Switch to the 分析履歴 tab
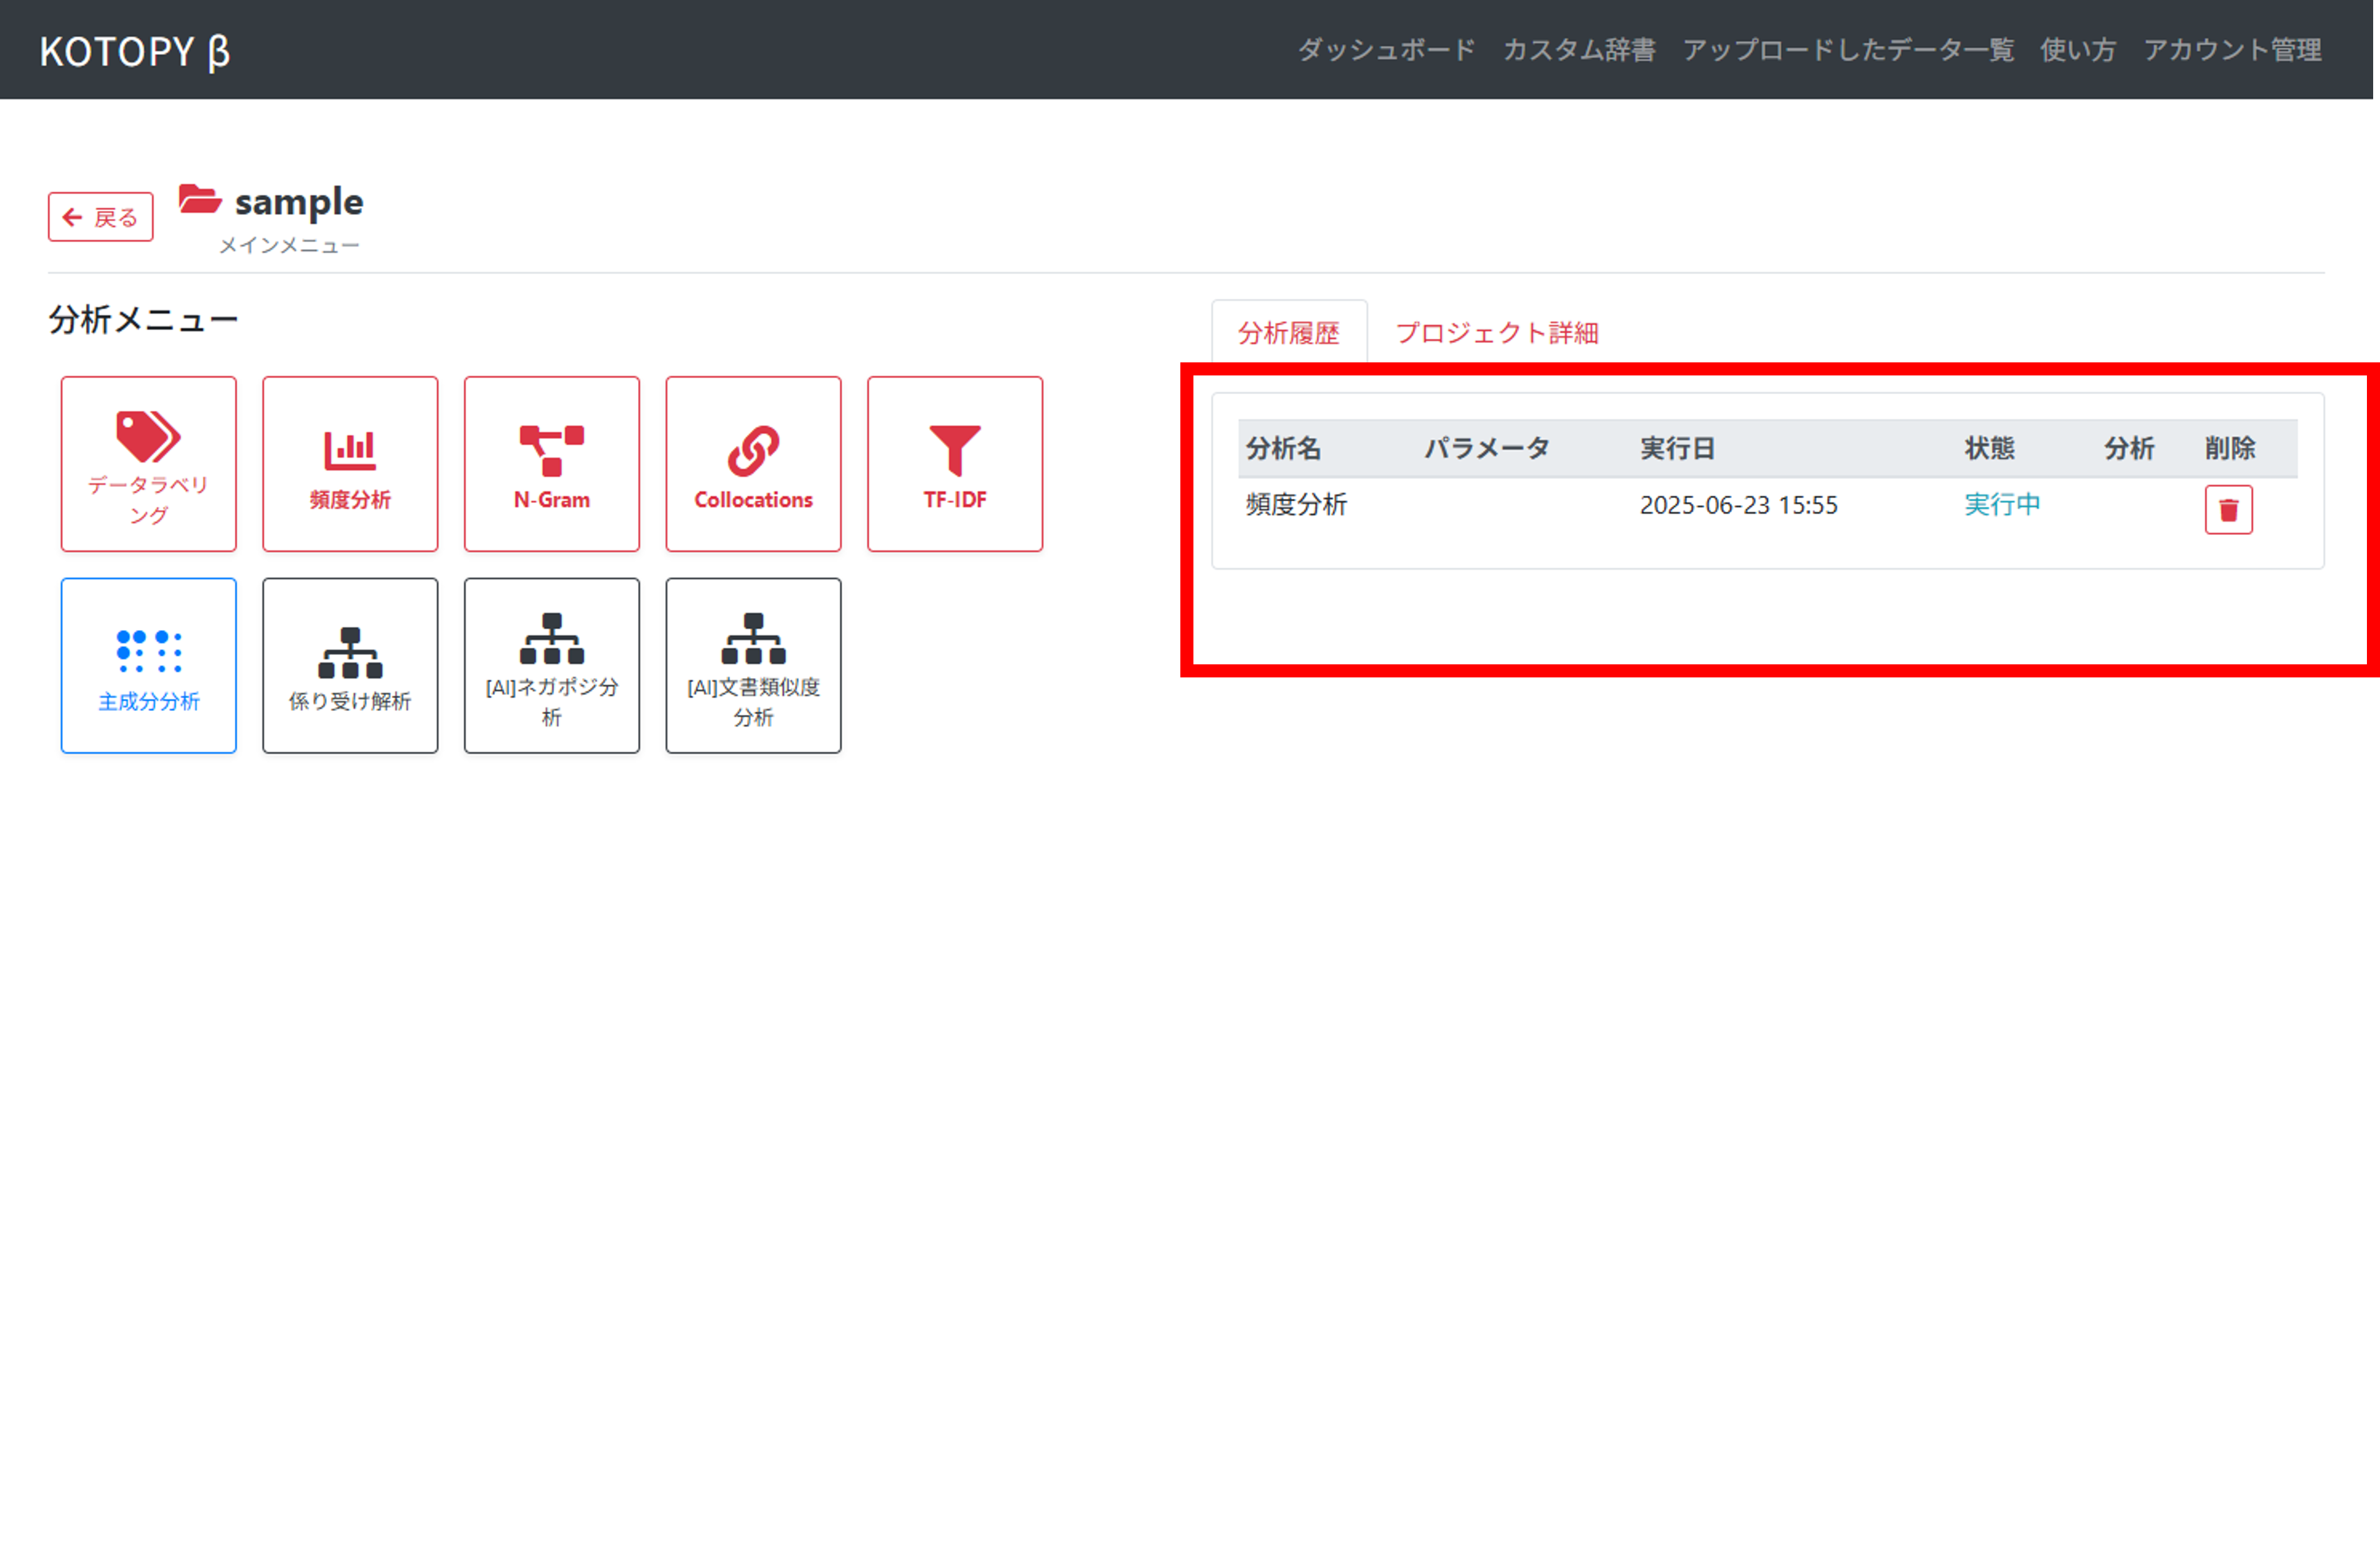This screenshot has width=2380, height=1541. [x=1288, y=333]
